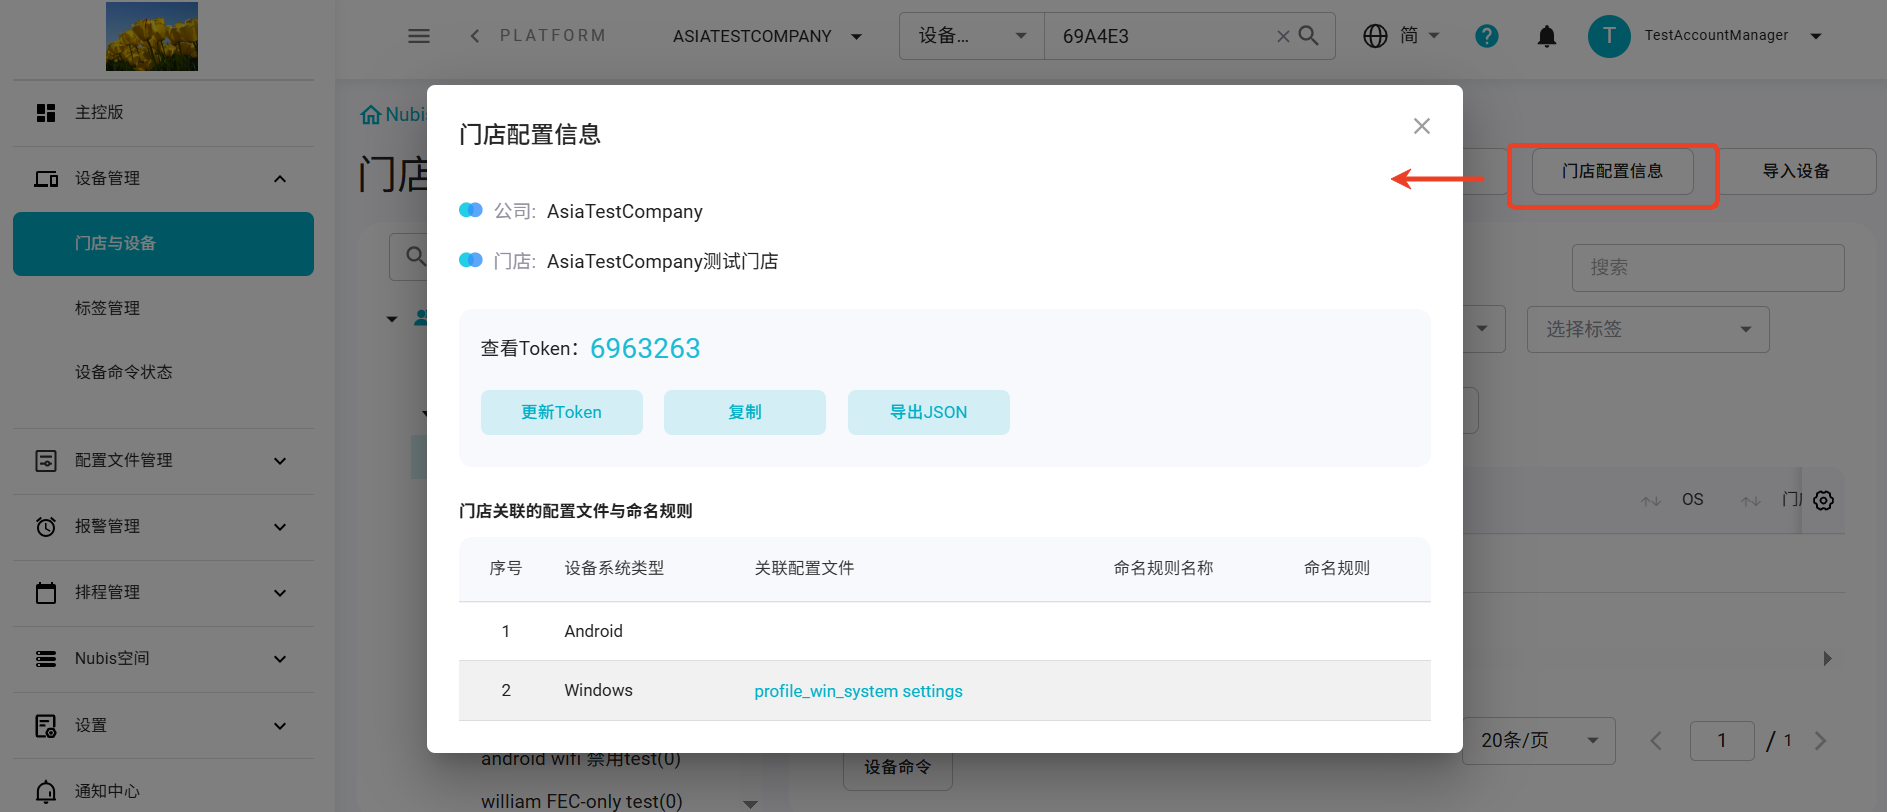Open the help question mark icon

1487,36
